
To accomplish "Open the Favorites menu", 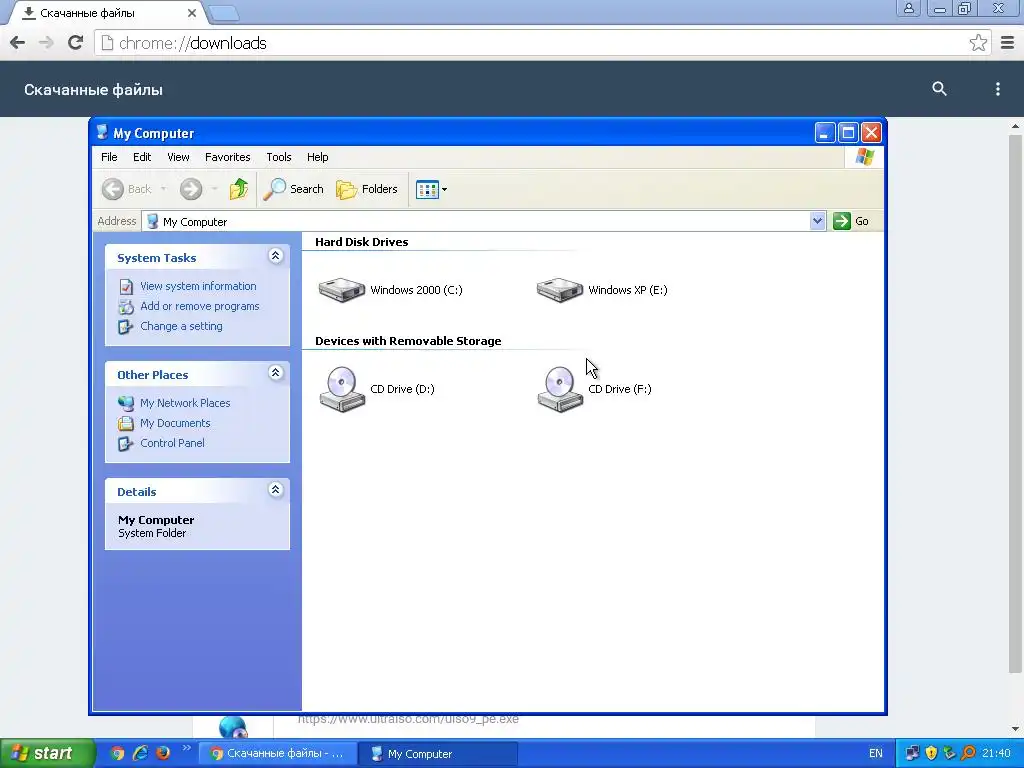I will pos(227,157).
